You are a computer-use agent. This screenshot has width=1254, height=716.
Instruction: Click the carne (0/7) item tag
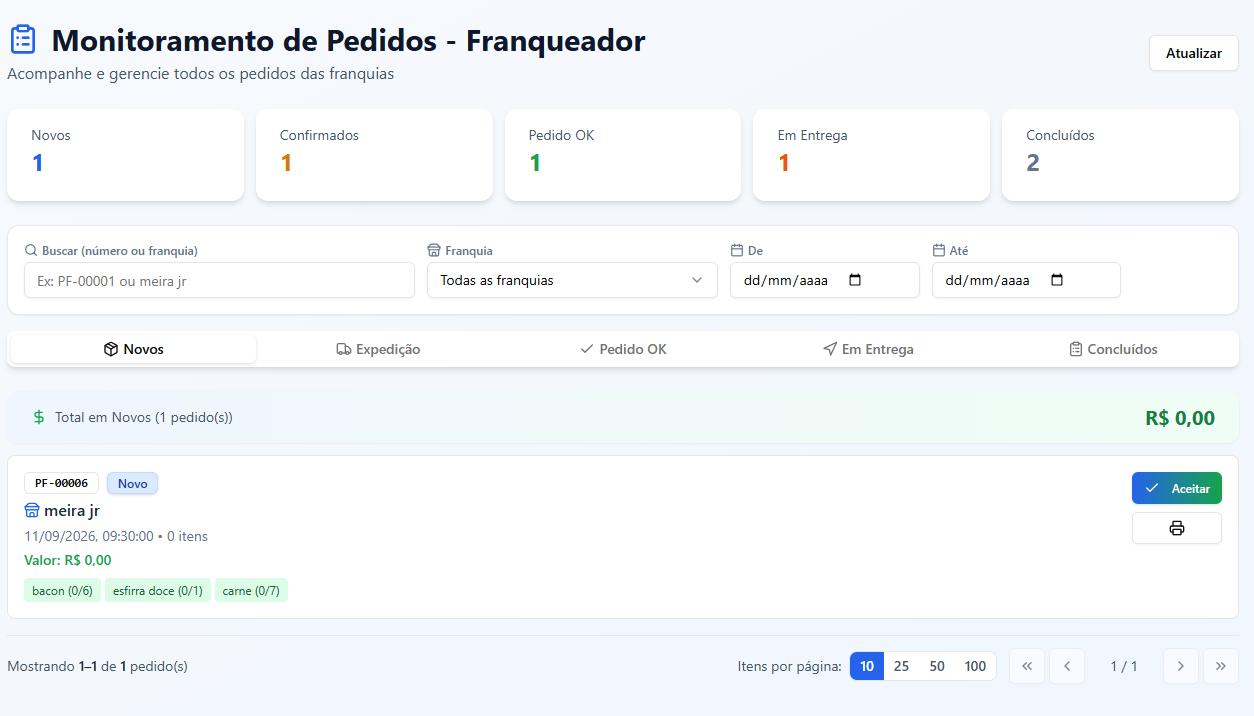point(251,590)
